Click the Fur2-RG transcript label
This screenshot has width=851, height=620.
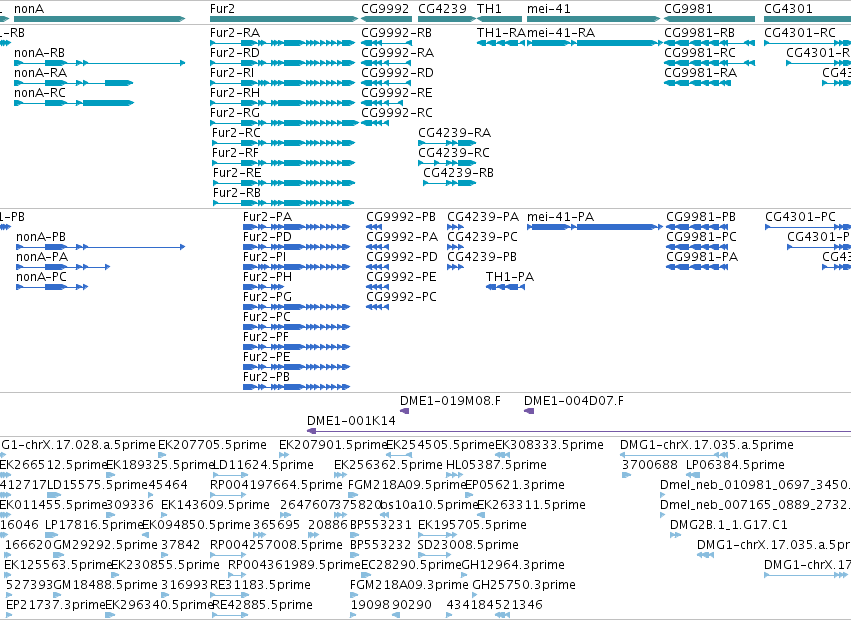point(235,113)
